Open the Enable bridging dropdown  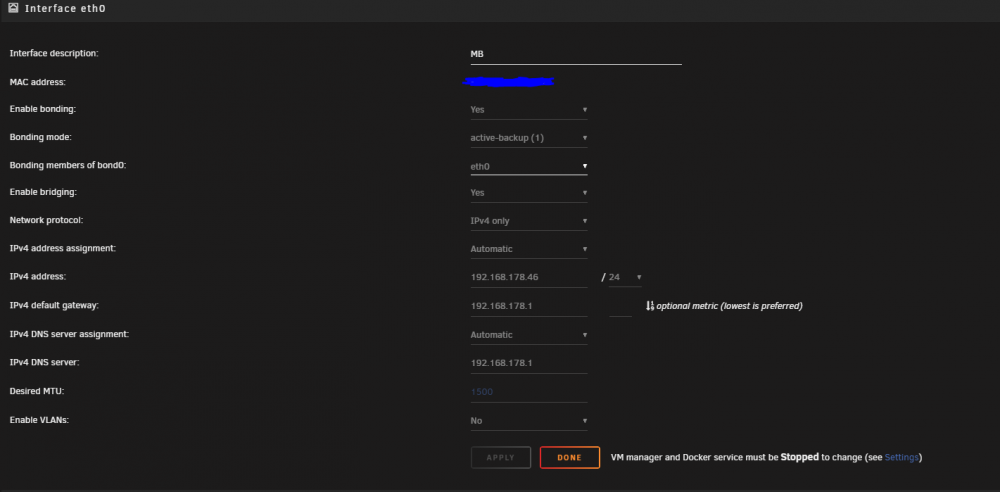pos(529,193)
